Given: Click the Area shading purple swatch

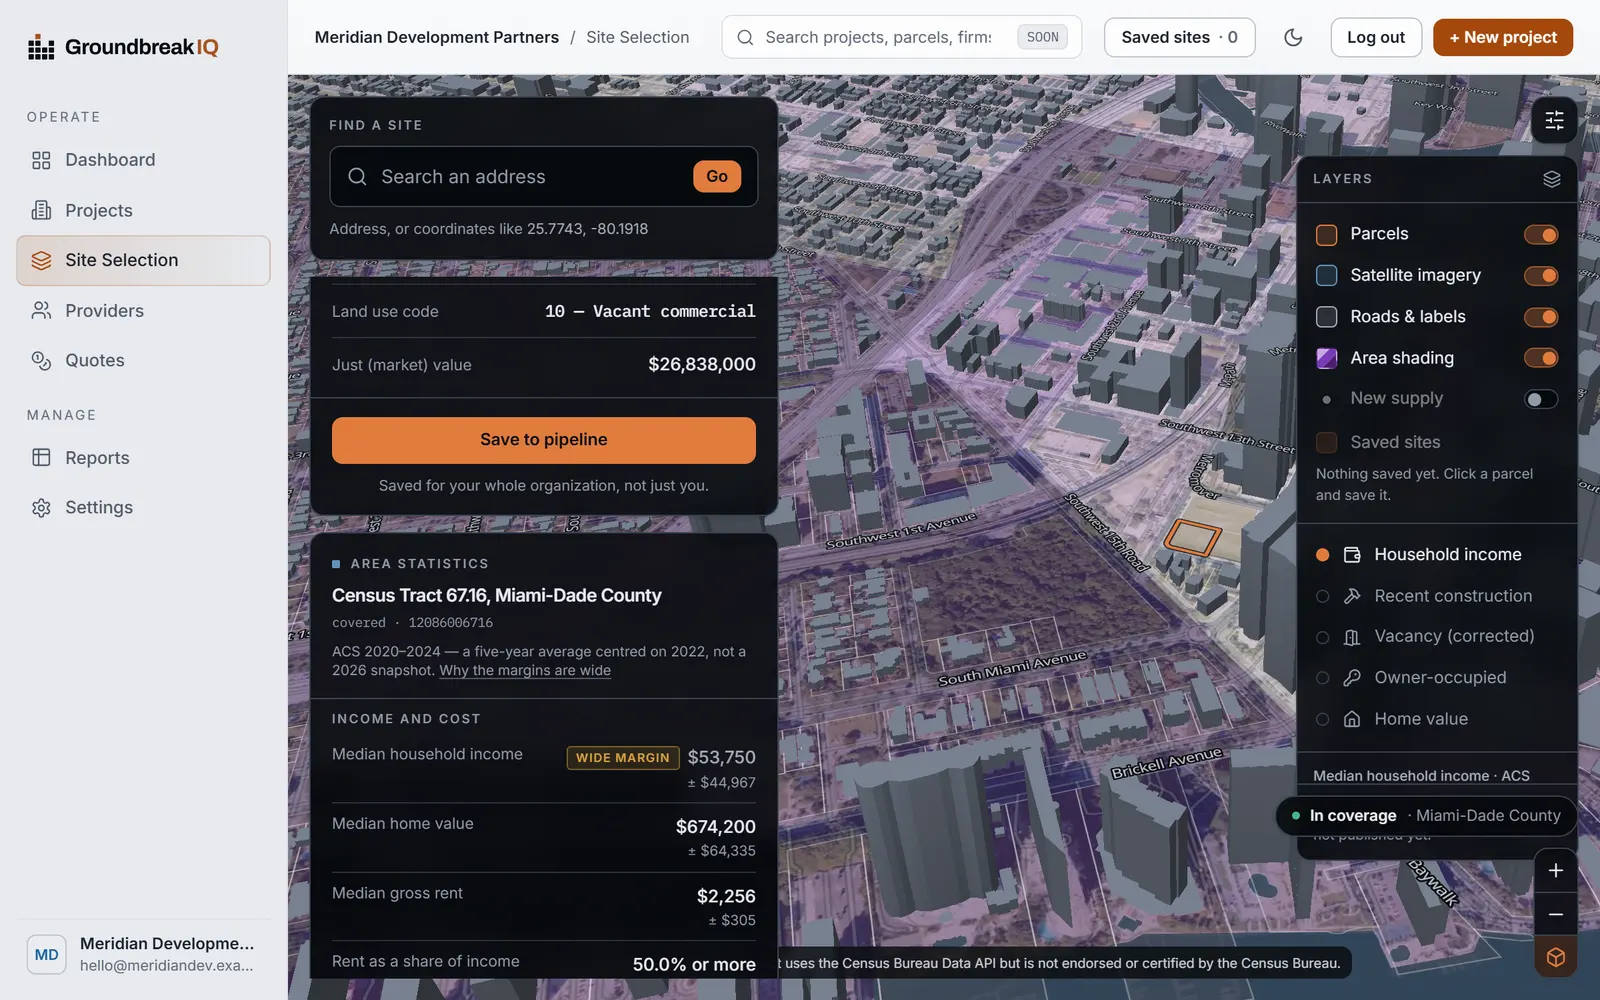Looking at the screenshot, I should [x=1327, y=358].
